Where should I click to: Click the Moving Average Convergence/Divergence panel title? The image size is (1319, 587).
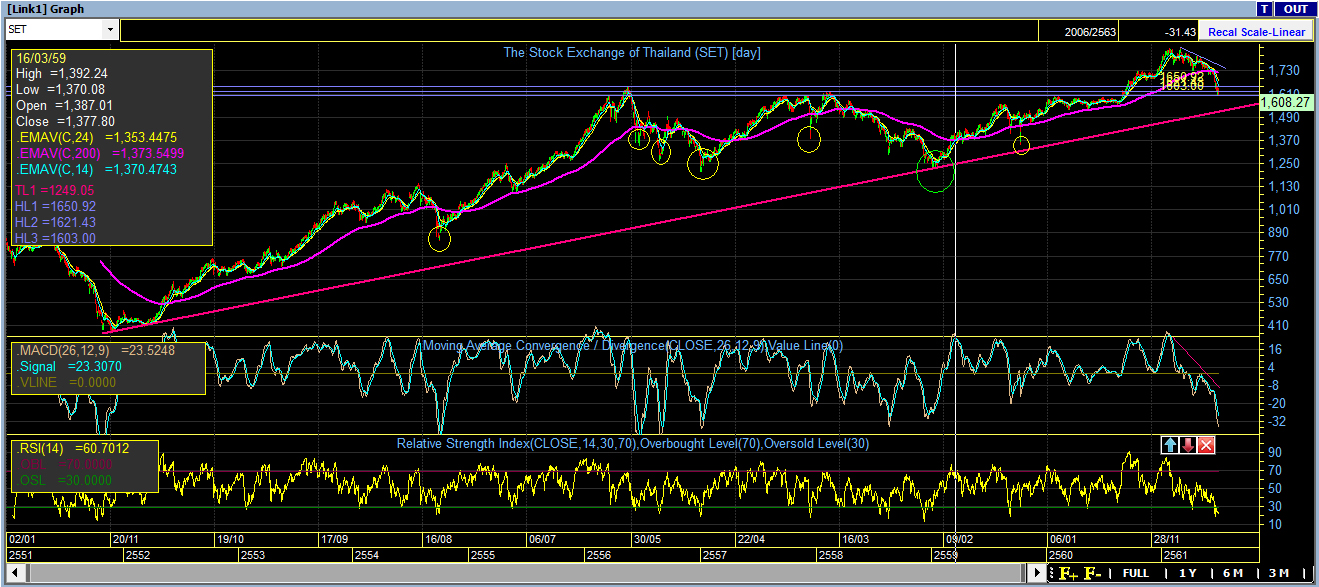(632, 345)
